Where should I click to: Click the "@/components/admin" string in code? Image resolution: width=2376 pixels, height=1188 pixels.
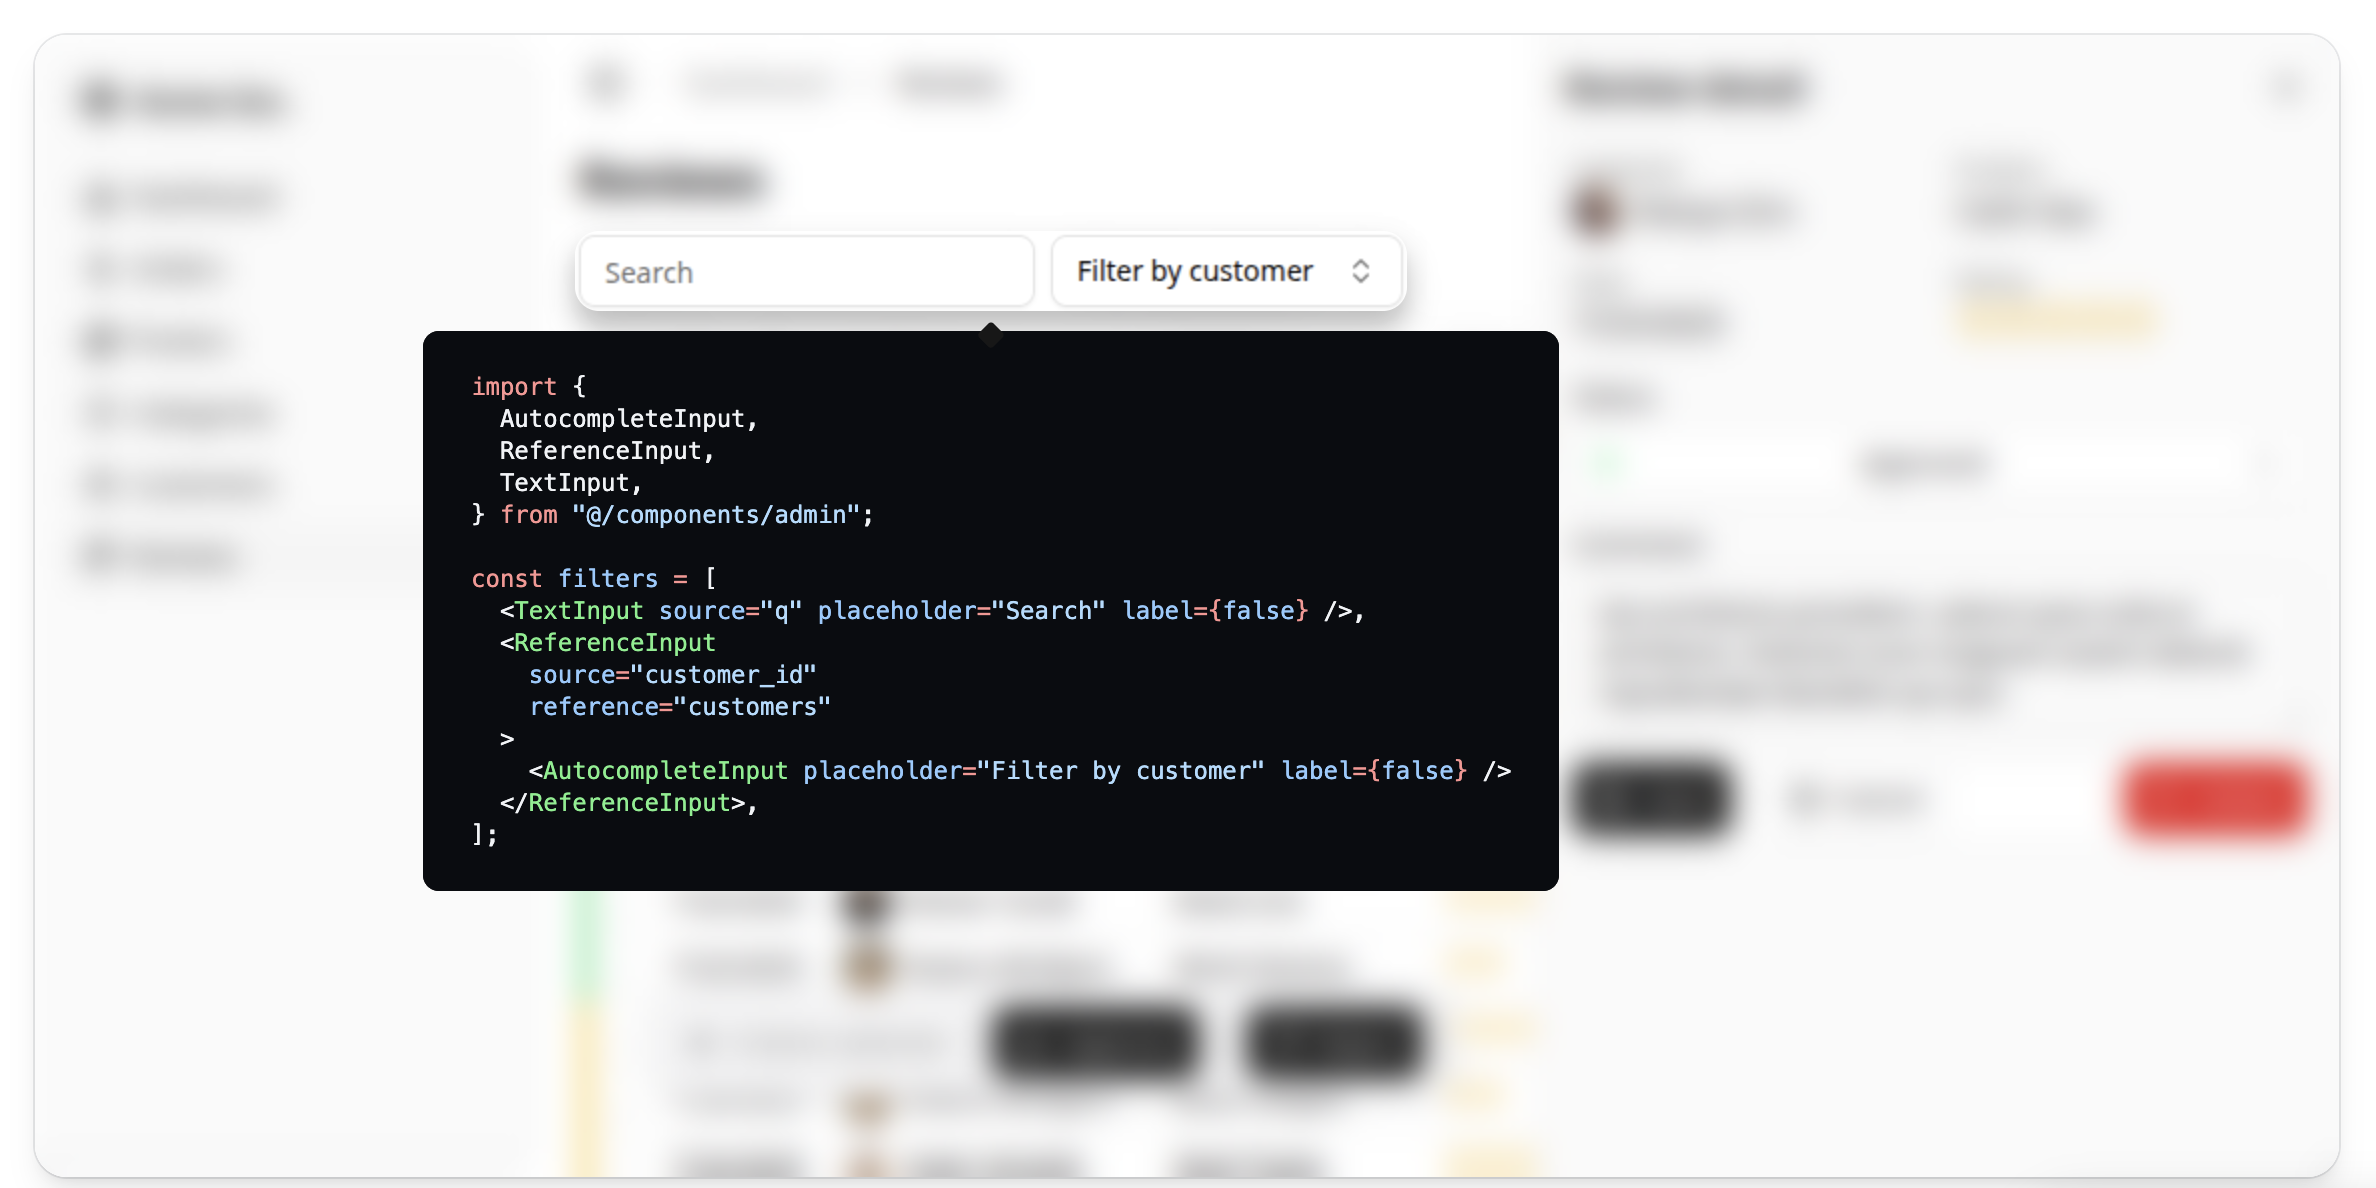pyautogui.click(x=716, y=515)
